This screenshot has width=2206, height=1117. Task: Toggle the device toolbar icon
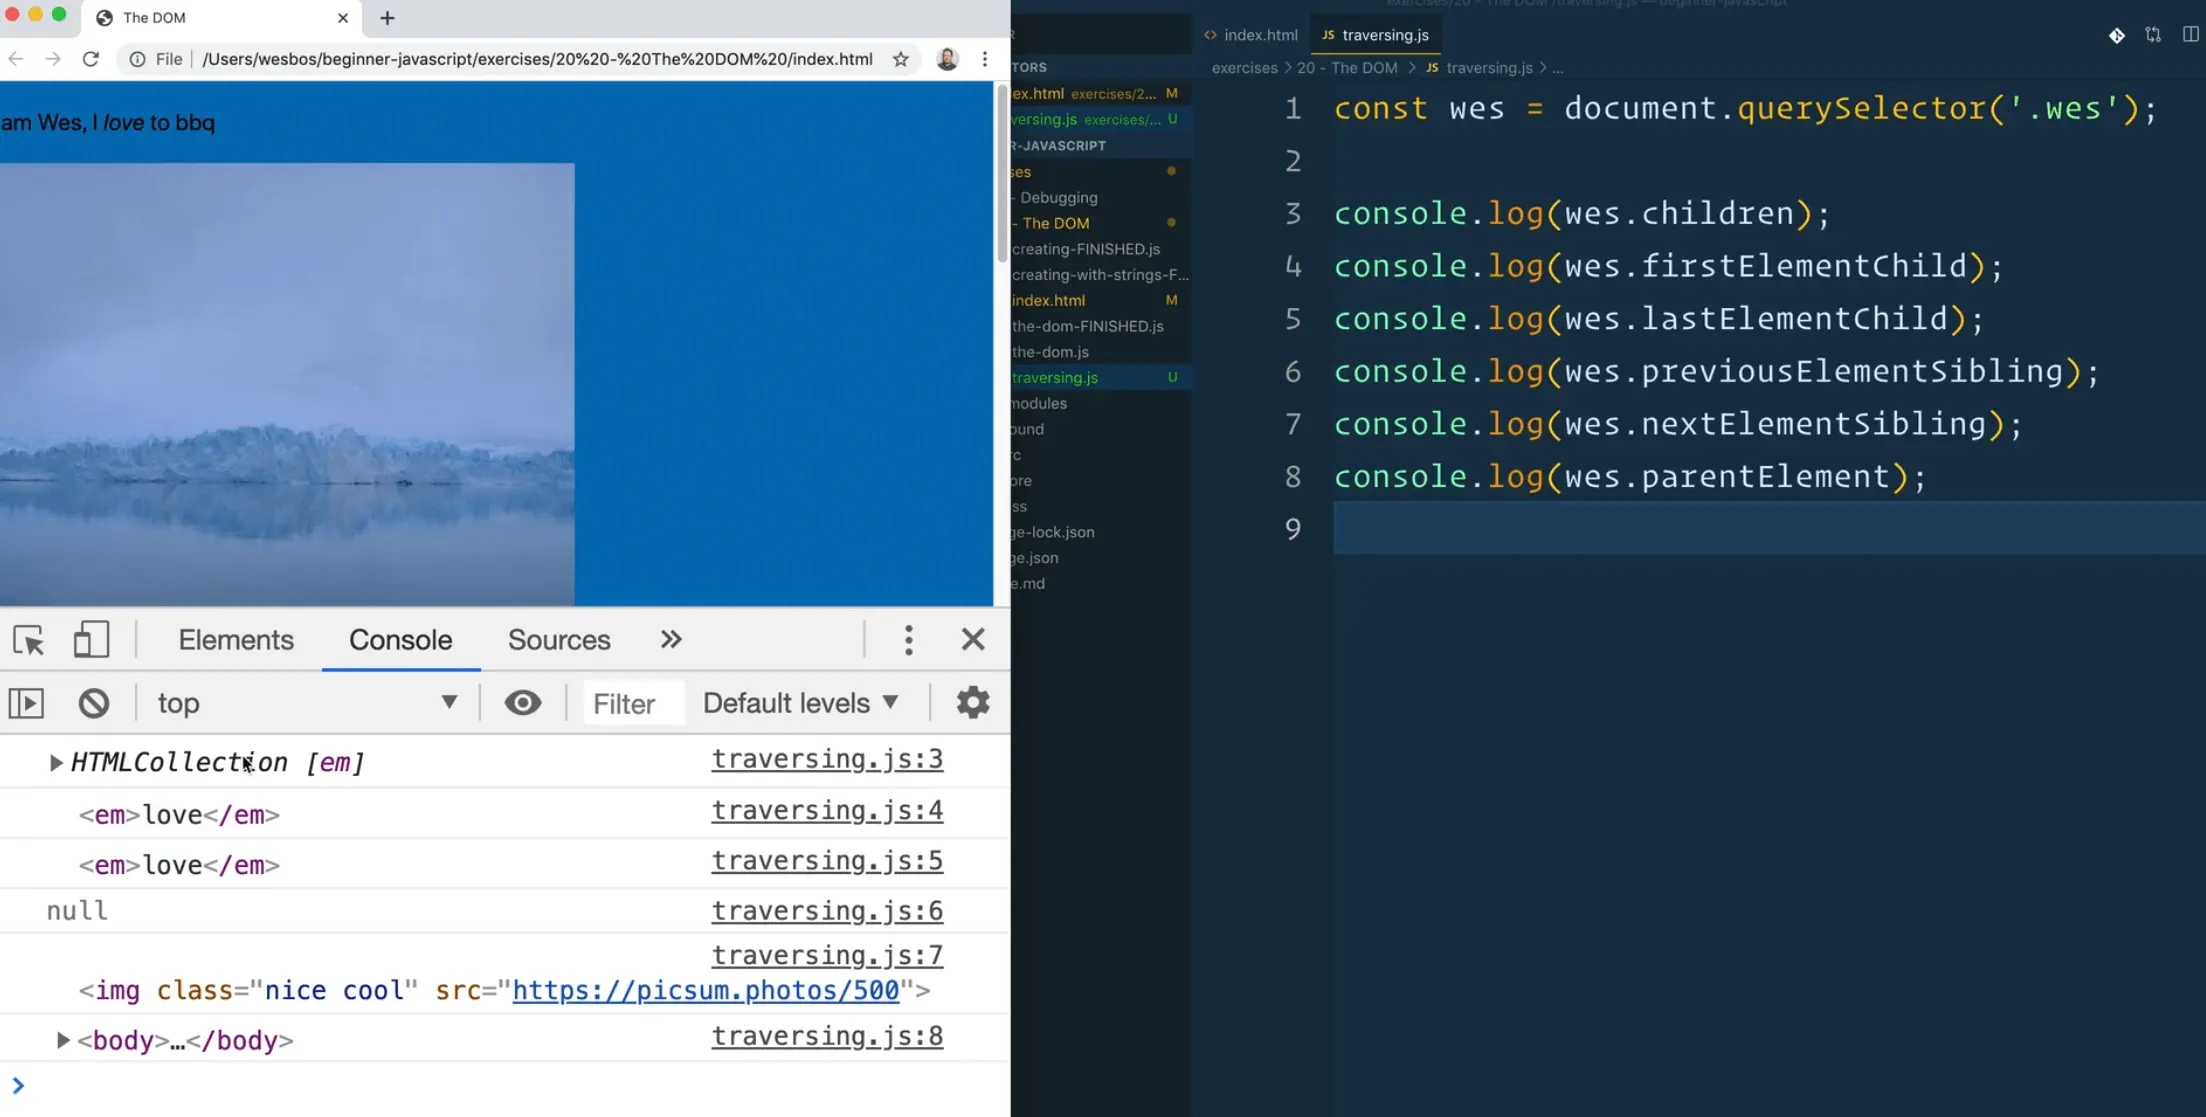(x=91, y=640)
